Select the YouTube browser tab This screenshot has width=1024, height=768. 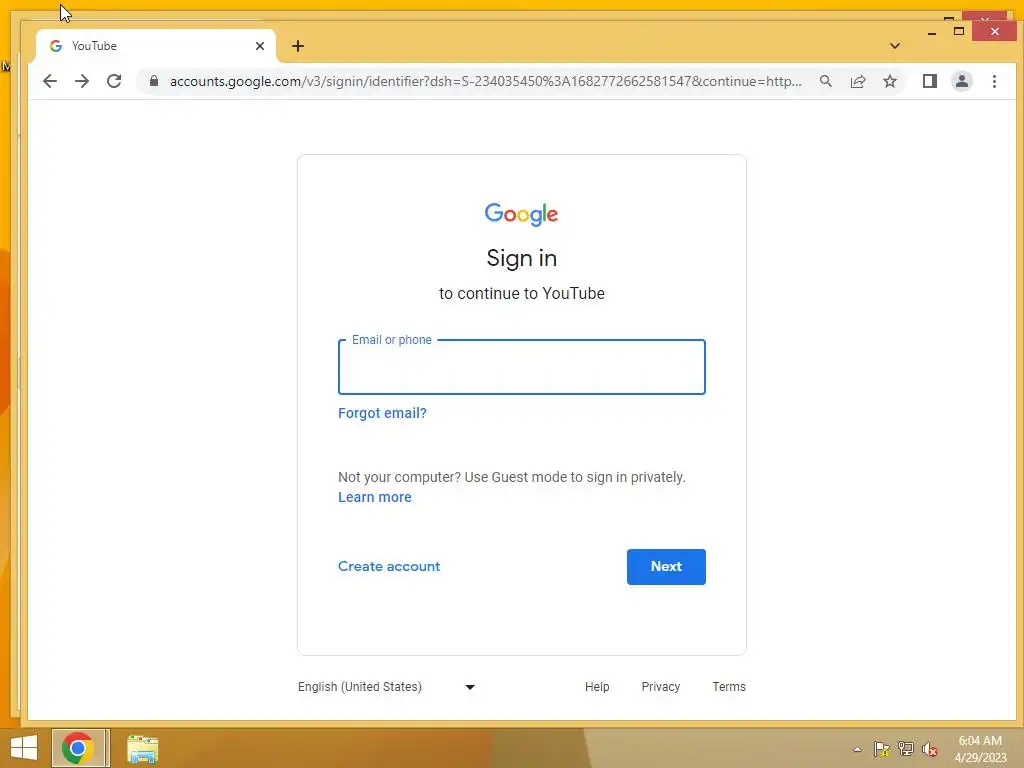click(x=157, y=46)
